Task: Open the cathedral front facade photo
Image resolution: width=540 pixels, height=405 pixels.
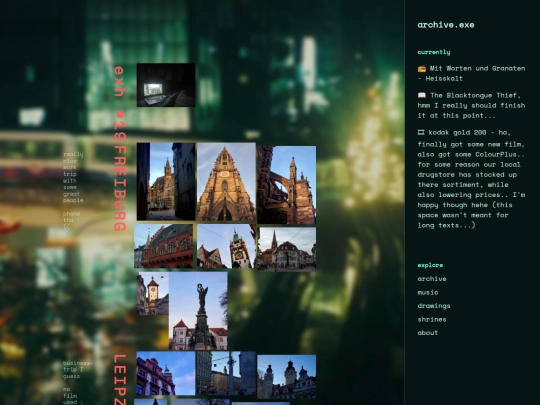Action: click(226, 181)
